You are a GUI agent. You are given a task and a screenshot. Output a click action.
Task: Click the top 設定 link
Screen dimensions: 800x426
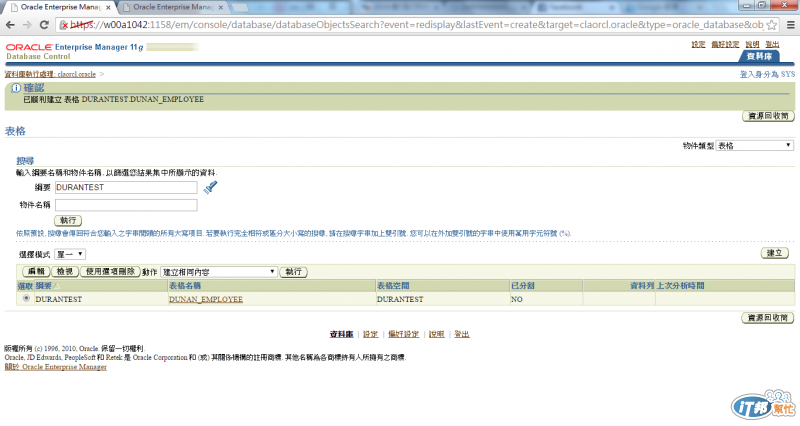[698, 44]
